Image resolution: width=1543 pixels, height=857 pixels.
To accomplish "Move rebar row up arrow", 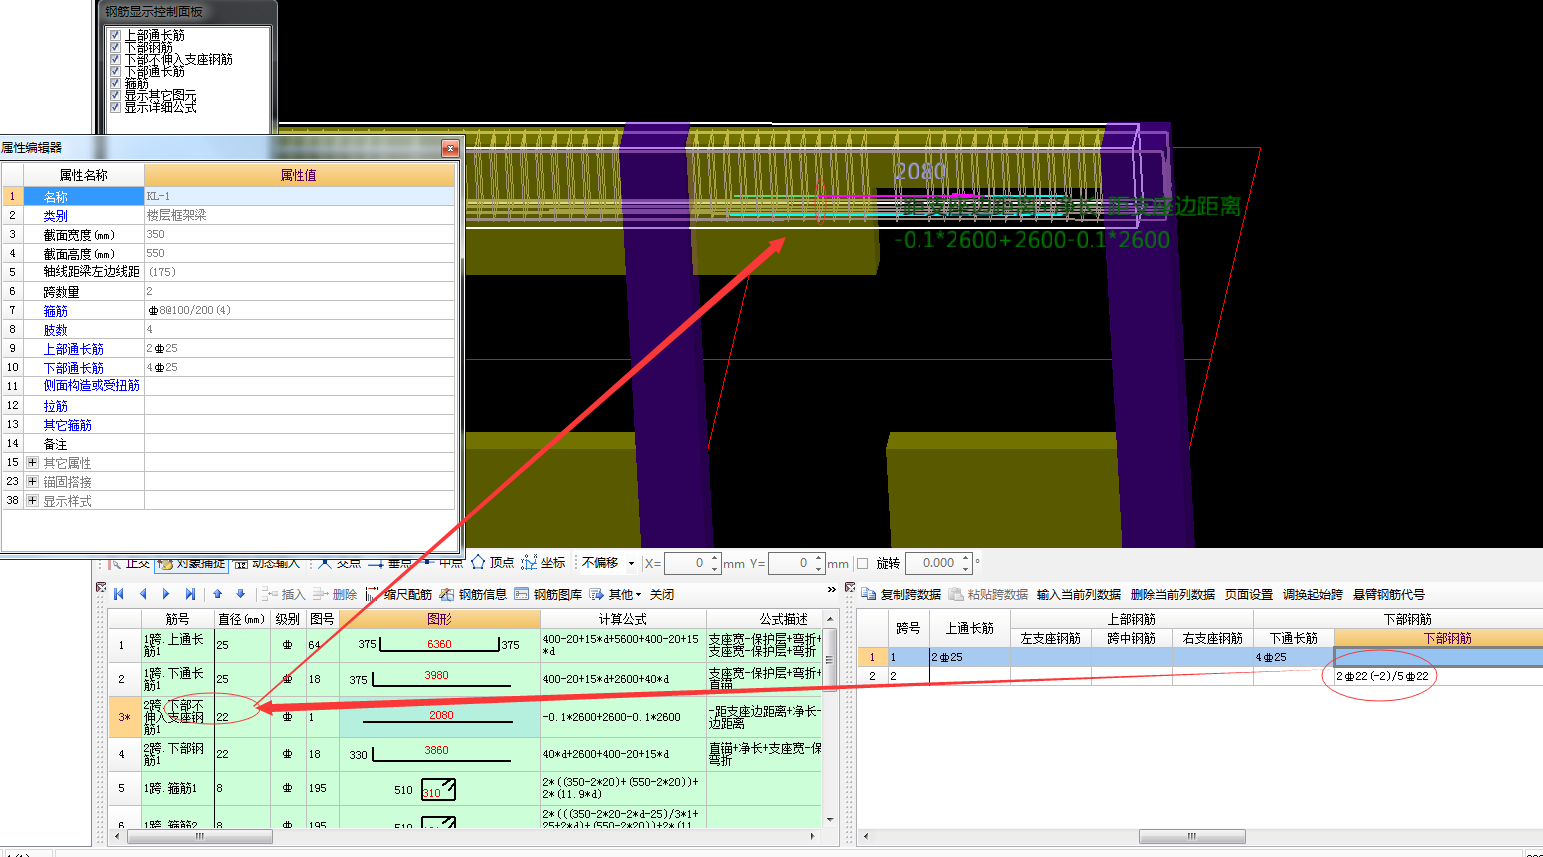I will (x=217, y=594).
